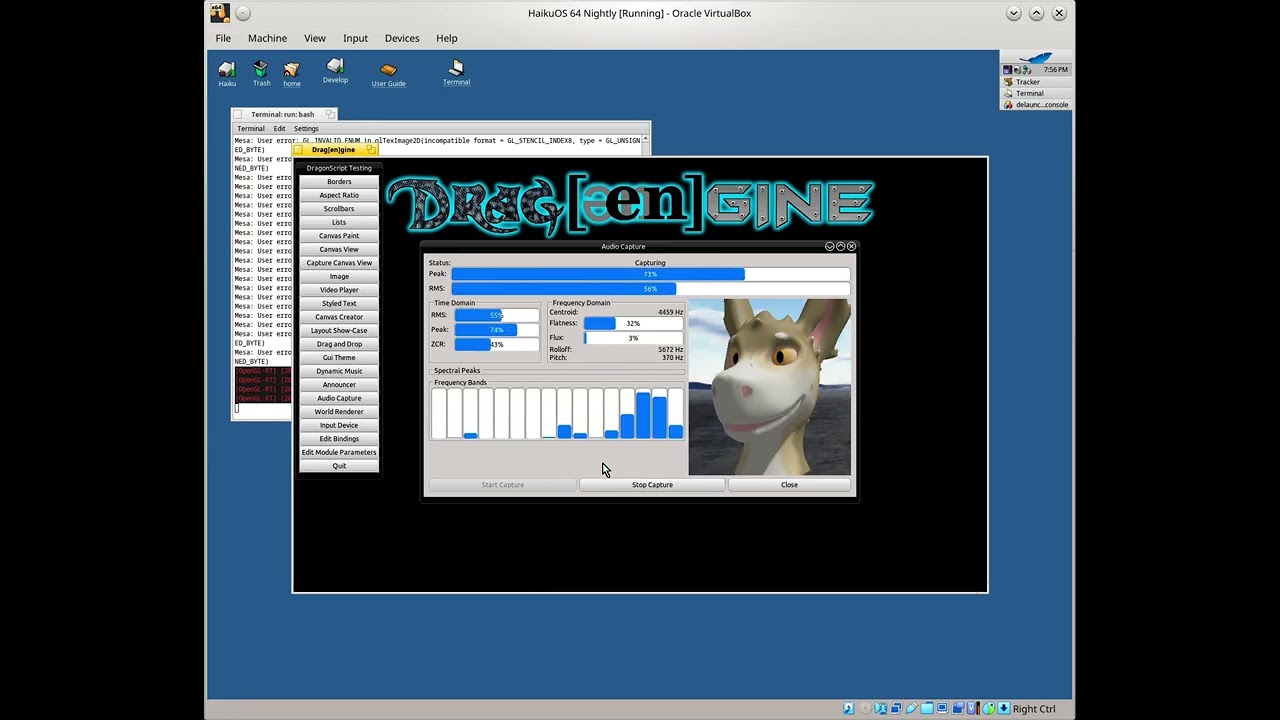Screen dimensions: 1280x720
Task: Launch the Terminal desktop icon
Action: pos(456,72)
